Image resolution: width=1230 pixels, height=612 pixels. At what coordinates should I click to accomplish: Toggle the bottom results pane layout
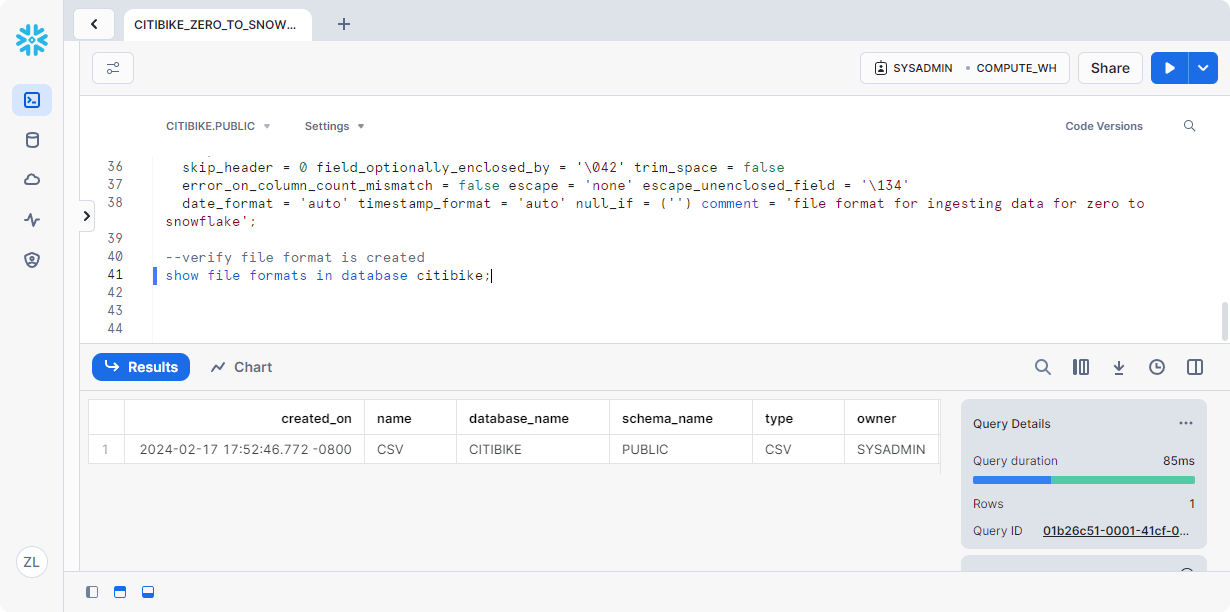click(148, 592)
